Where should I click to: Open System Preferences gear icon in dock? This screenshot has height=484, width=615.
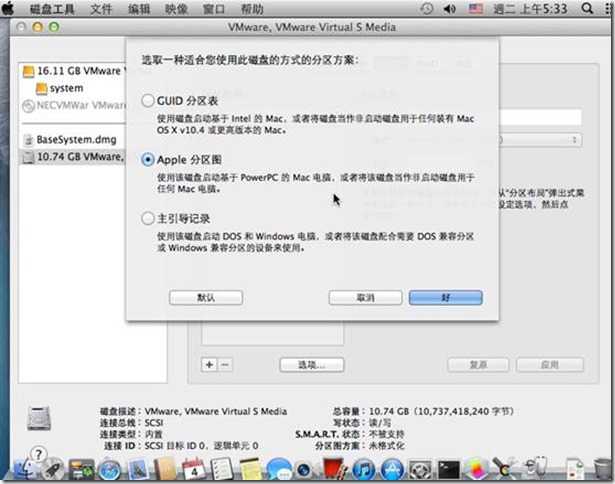[420, 469]
